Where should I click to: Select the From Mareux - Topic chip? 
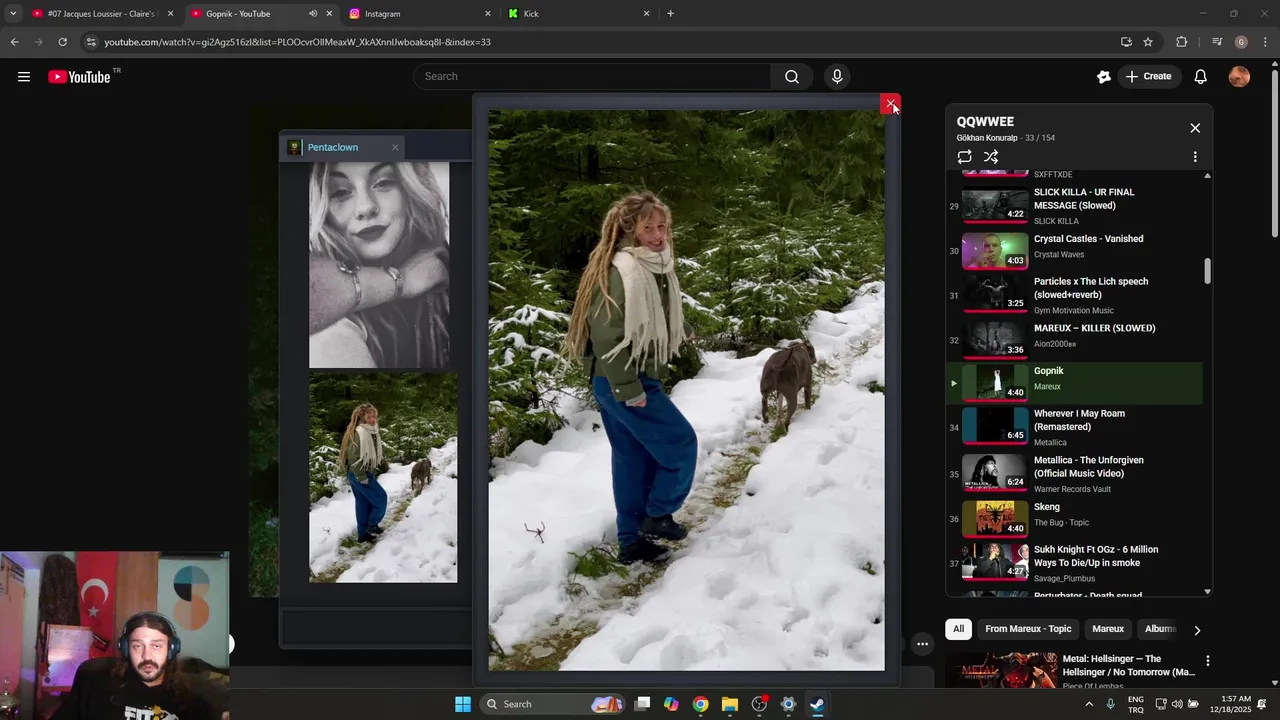tap(1028, 629)
